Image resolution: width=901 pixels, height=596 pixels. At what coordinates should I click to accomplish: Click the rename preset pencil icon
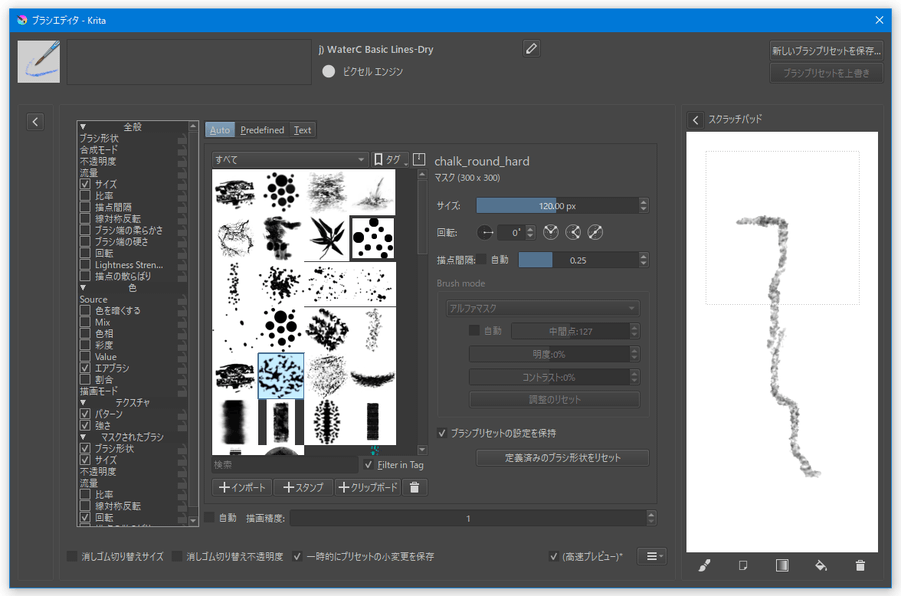[x=531, y=49]
